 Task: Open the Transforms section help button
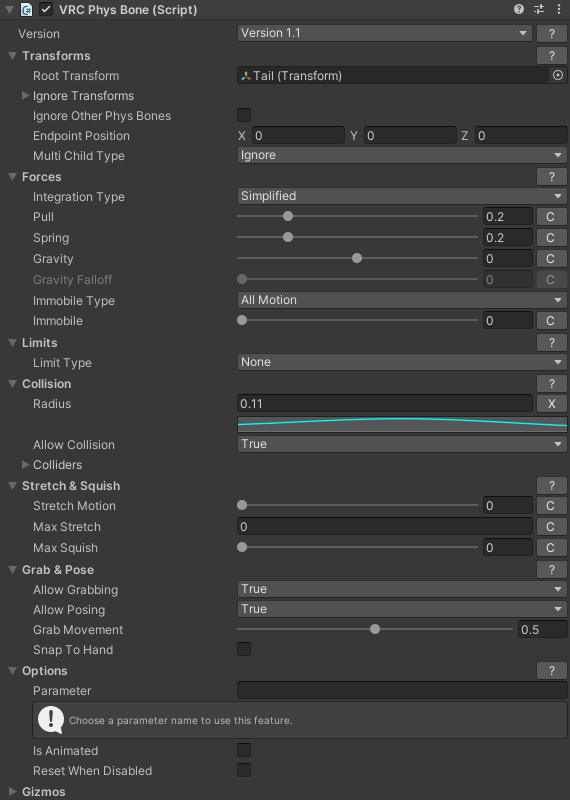[552, 56]
